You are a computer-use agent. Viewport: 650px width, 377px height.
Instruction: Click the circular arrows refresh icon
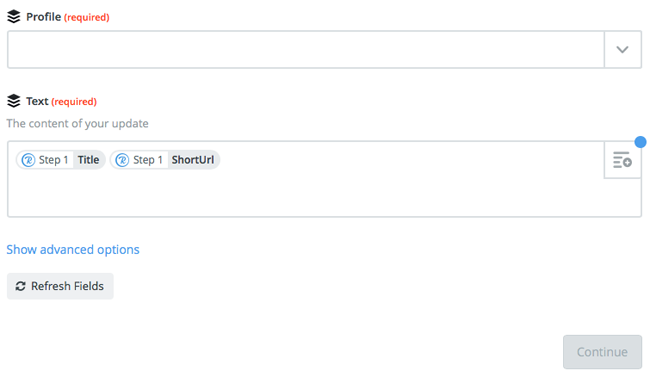coord(20,286)
